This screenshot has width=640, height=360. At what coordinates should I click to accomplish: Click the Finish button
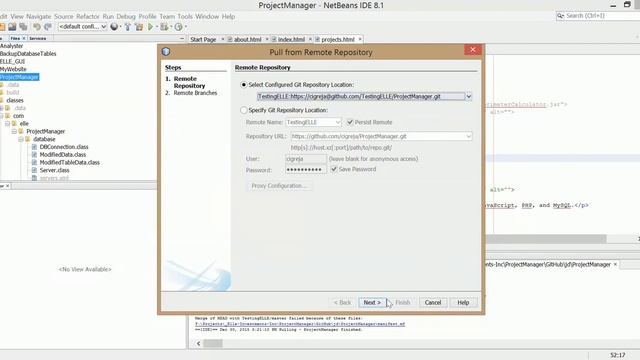click(402, 302)
